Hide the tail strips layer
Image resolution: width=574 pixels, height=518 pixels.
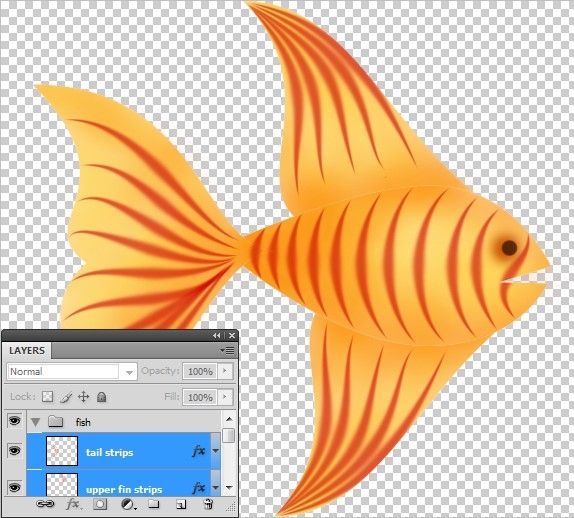point(15,450)
